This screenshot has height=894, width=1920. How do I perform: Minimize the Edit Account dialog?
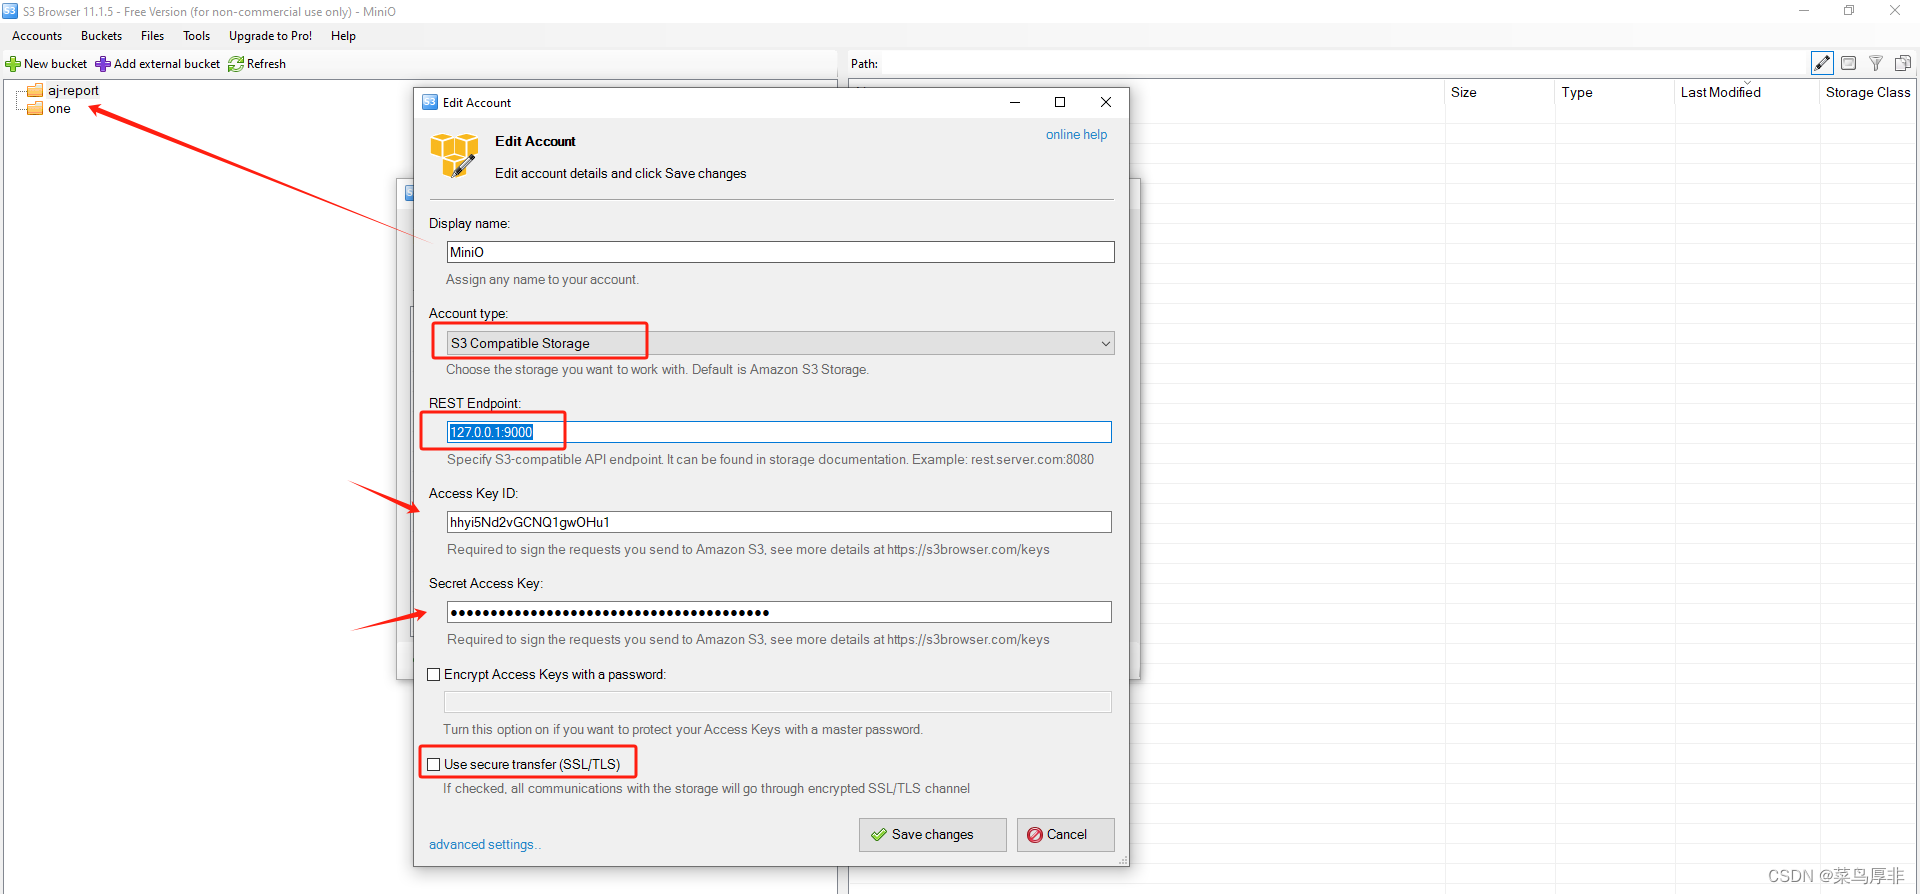[x=1015, y=102]
